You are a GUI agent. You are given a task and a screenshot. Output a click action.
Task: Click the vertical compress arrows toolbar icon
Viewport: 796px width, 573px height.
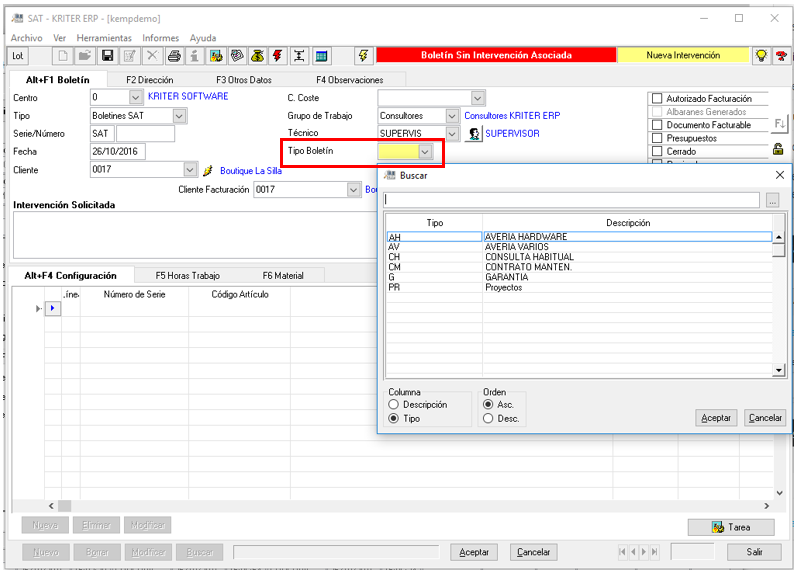(299, 56)
